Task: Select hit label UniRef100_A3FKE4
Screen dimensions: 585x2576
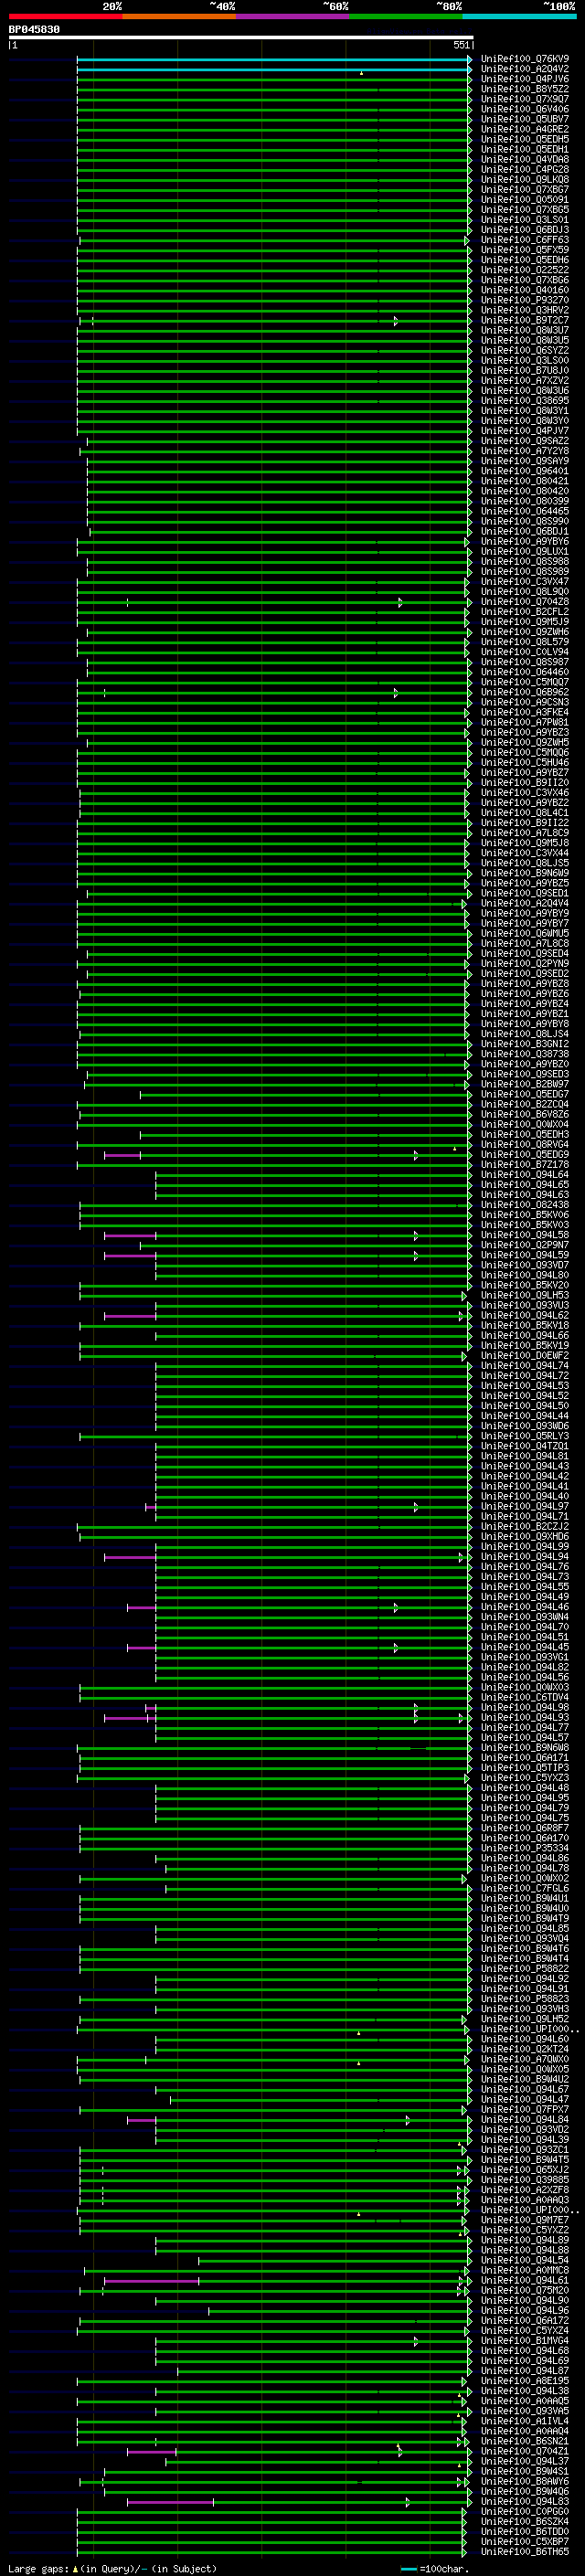Action: point(525,713)
